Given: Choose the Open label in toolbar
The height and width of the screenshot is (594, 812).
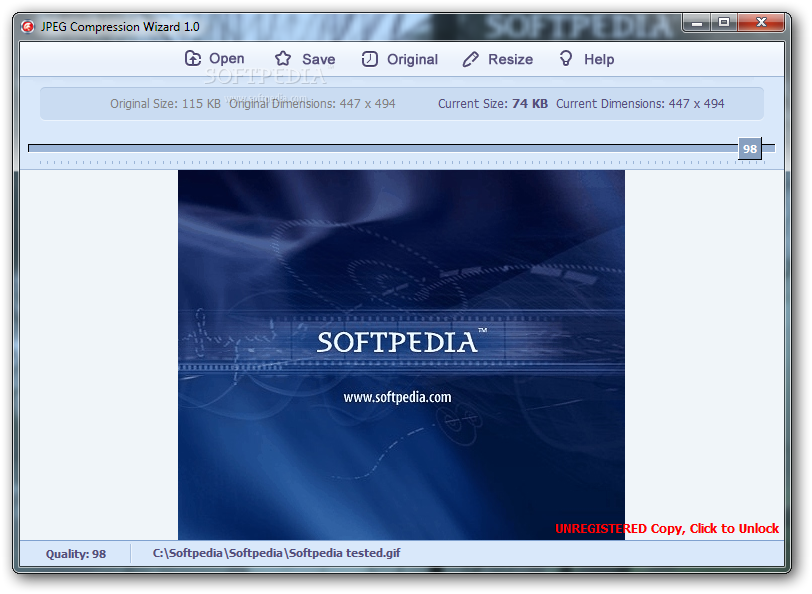Looking at the screenshot, I should click(227, 59).
